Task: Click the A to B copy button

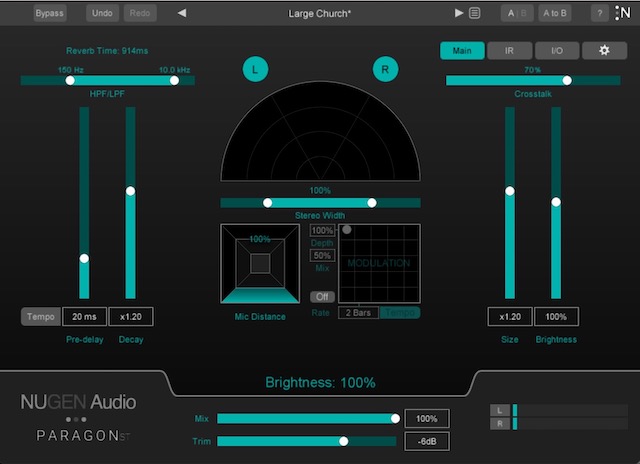Action: [554, 14]
